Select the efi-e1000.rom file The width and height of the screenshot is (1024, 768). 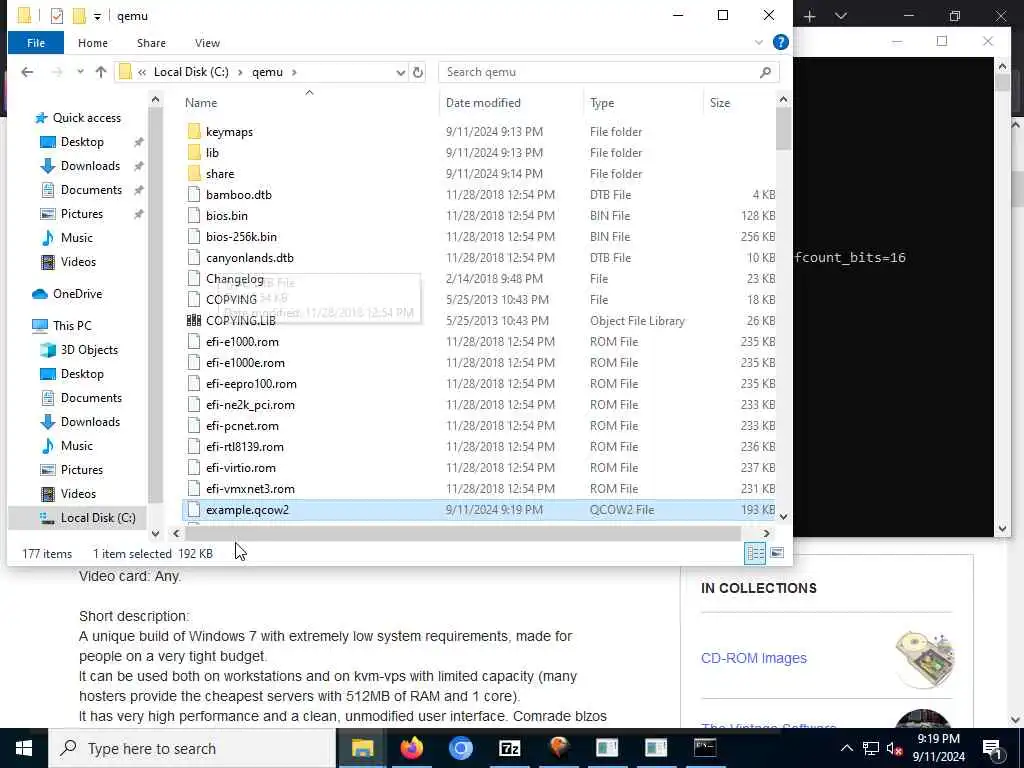[242, 342]
